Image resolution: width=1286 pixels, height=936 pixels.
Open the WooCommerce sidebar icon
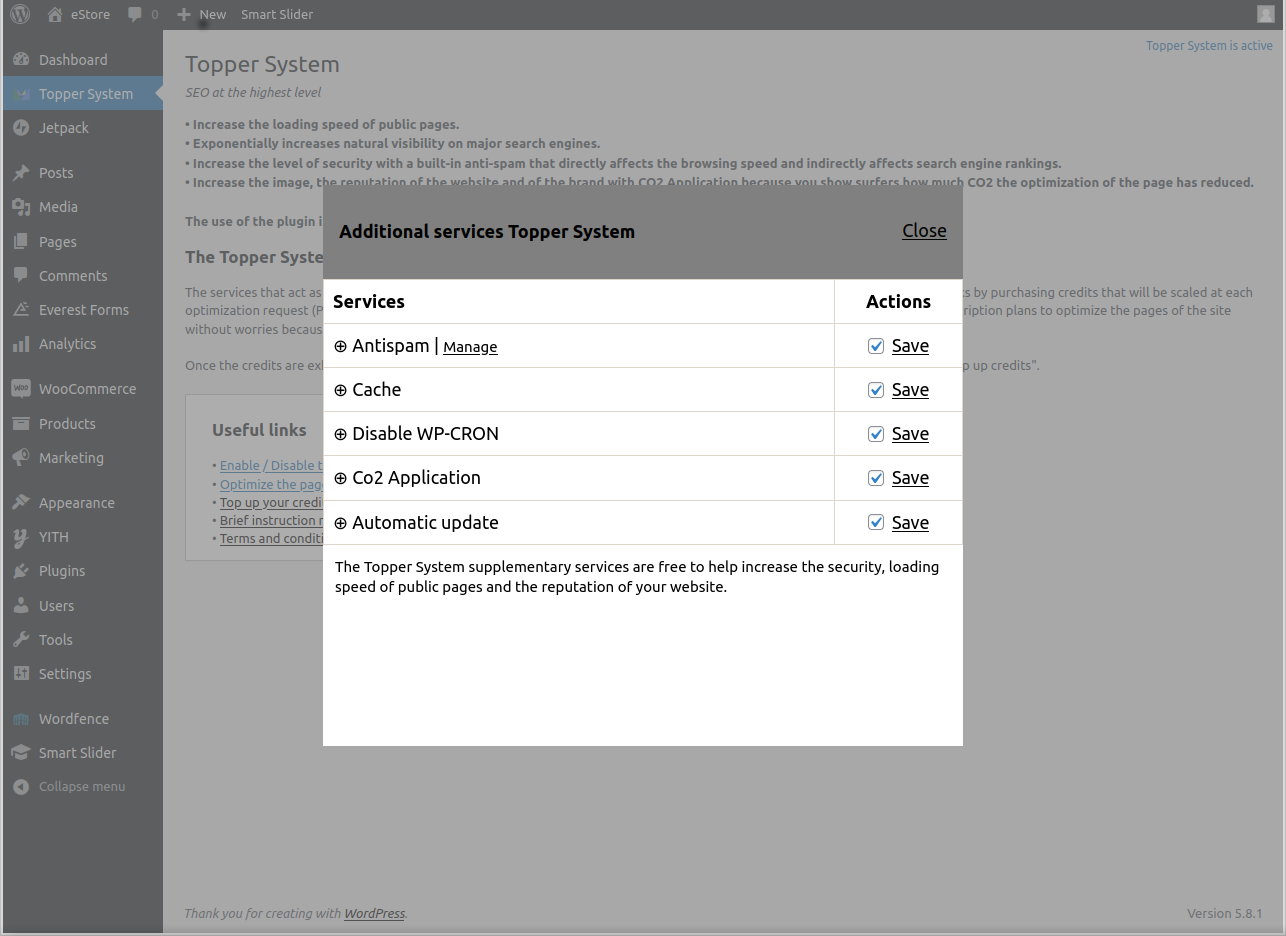[x=21, y=389]
